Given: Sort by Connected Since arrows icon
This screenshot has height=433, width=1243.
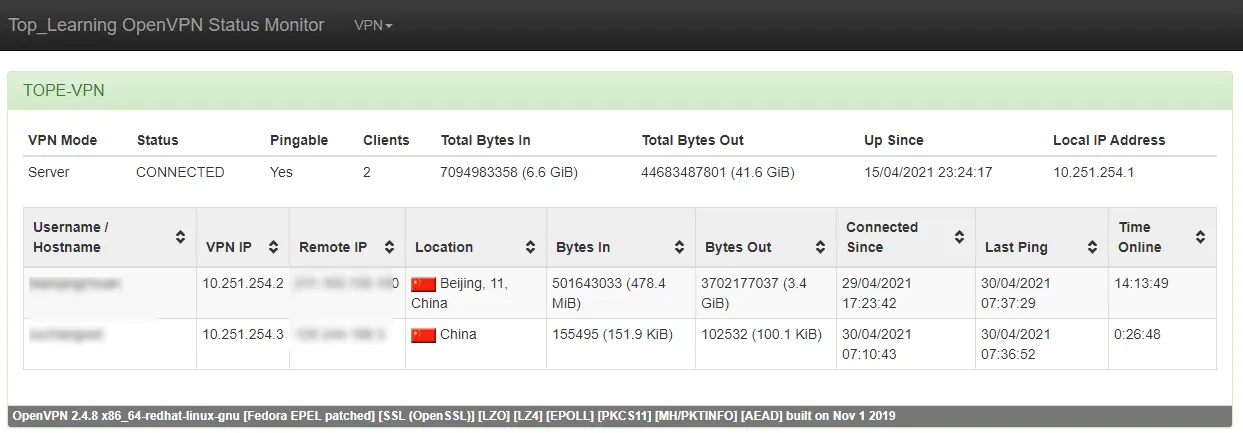Looking at the screenshot, I should pos(960,237).
